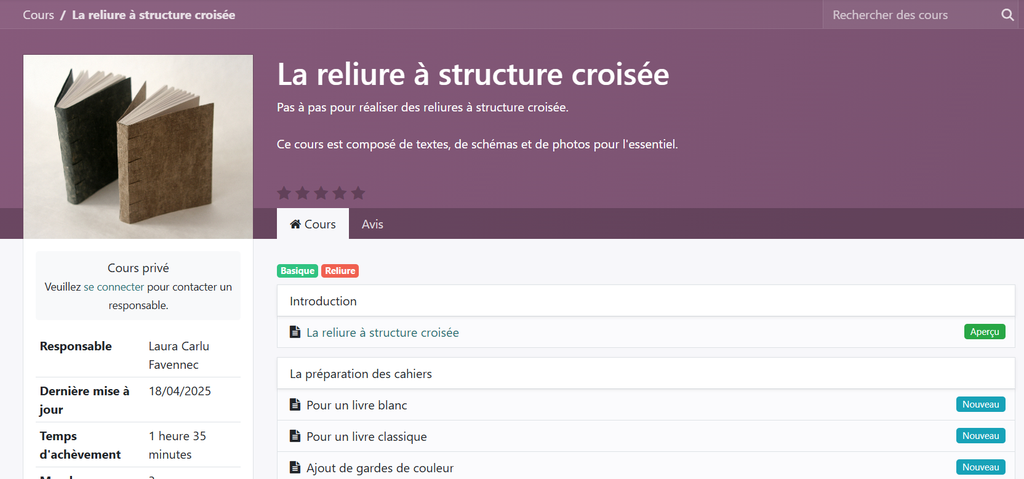The width and height of the screenshot is (1024, 479).
Task: Click document icon beside La reliure à structure croisée
Action: pos(295,332)
